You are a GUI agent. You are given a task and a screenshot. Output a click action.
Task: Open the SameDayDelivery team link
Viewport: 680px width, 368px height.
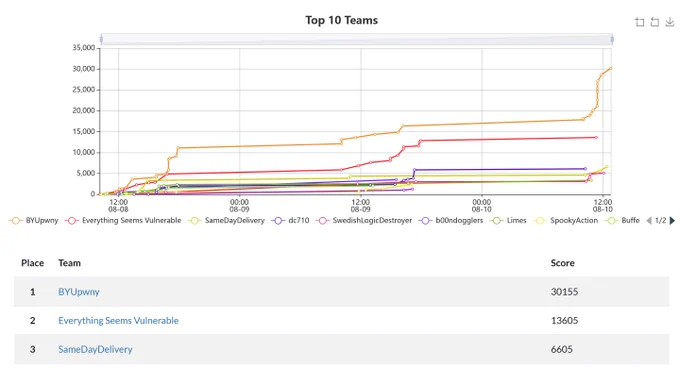95,349
